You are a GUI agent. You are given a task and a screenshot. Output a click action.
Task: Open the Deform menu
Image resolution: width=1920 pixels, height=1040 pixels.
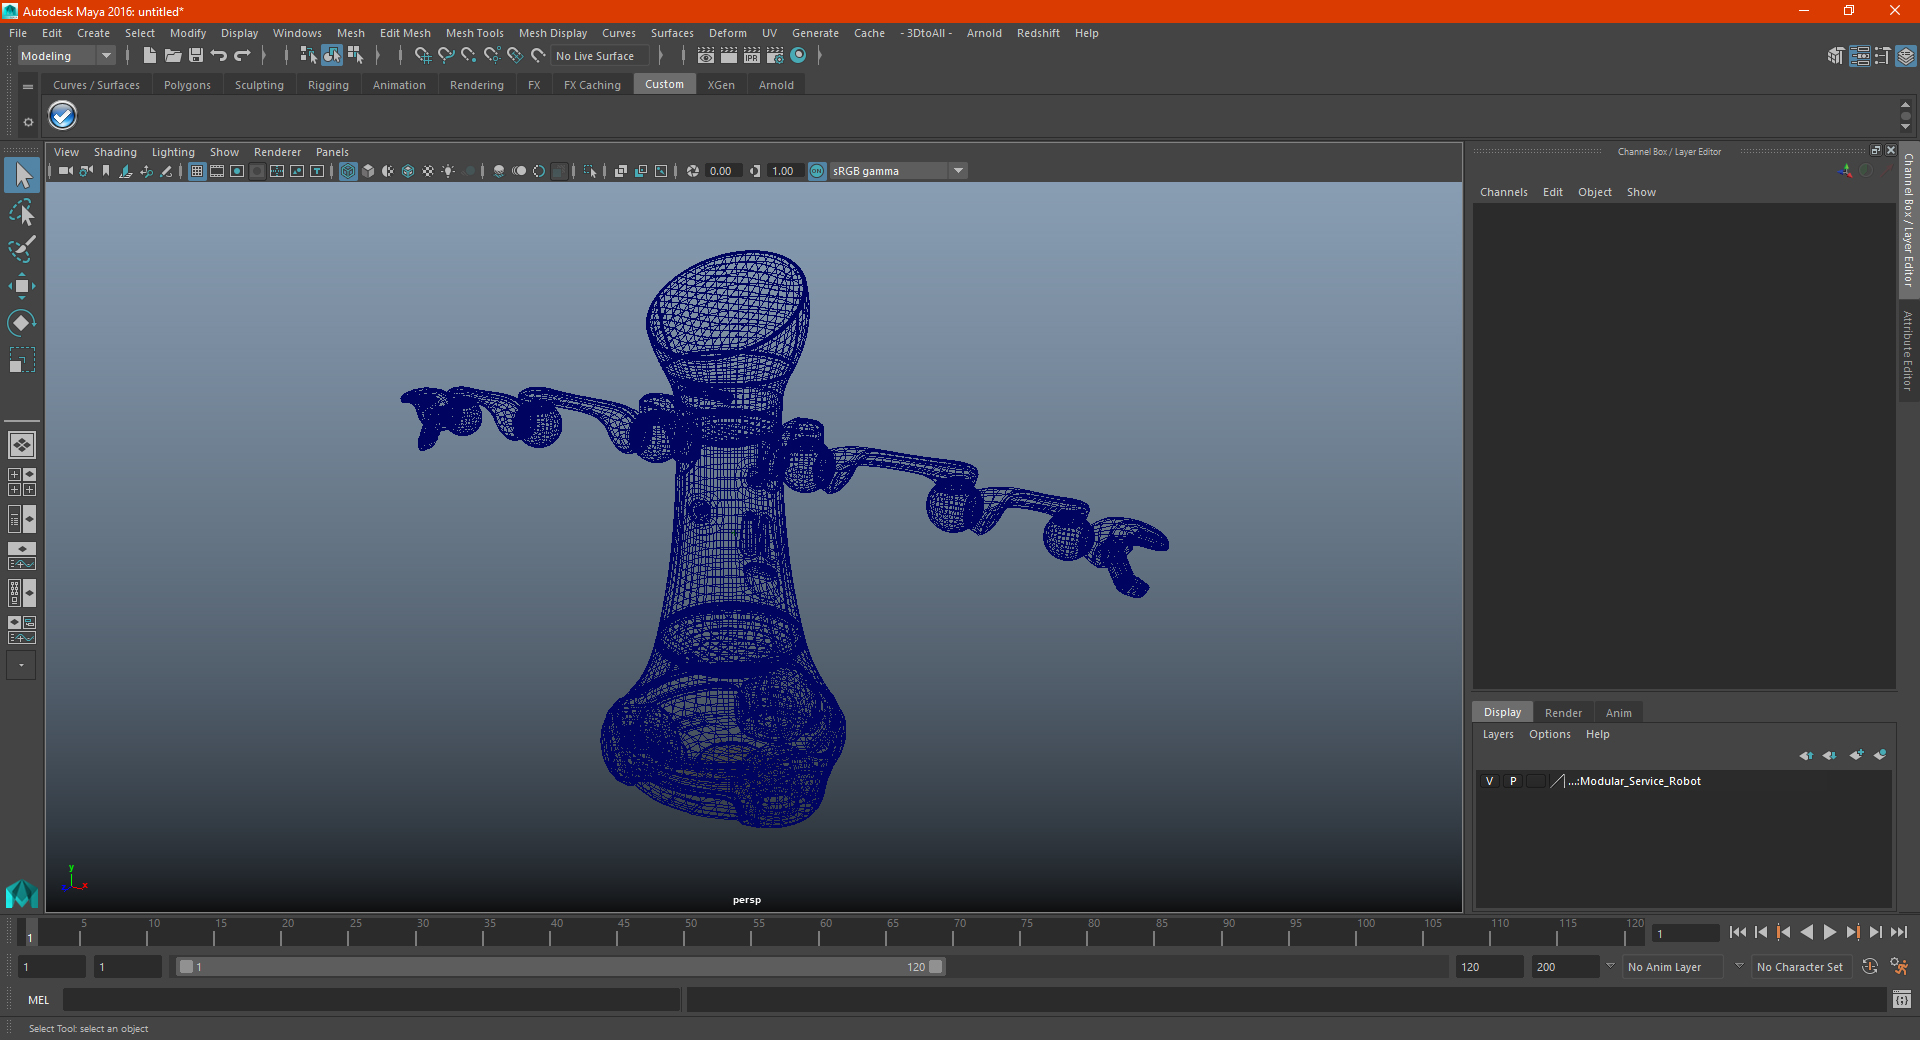pyautogui.click(x=728, y=33)
